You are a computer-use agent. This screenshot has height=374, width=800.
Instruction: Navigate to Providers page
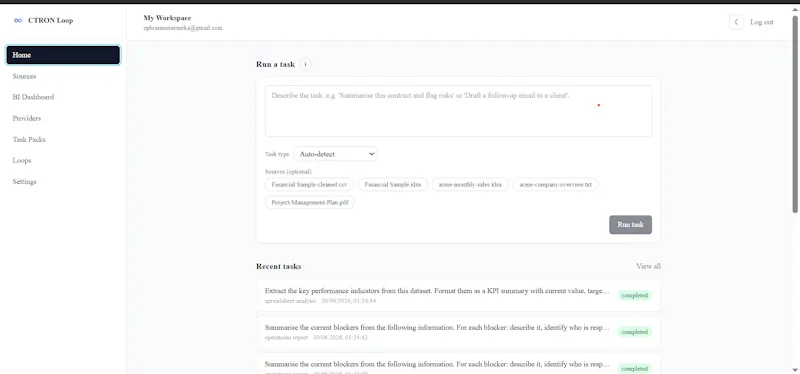pyautogui.click(x=27, y=118)
